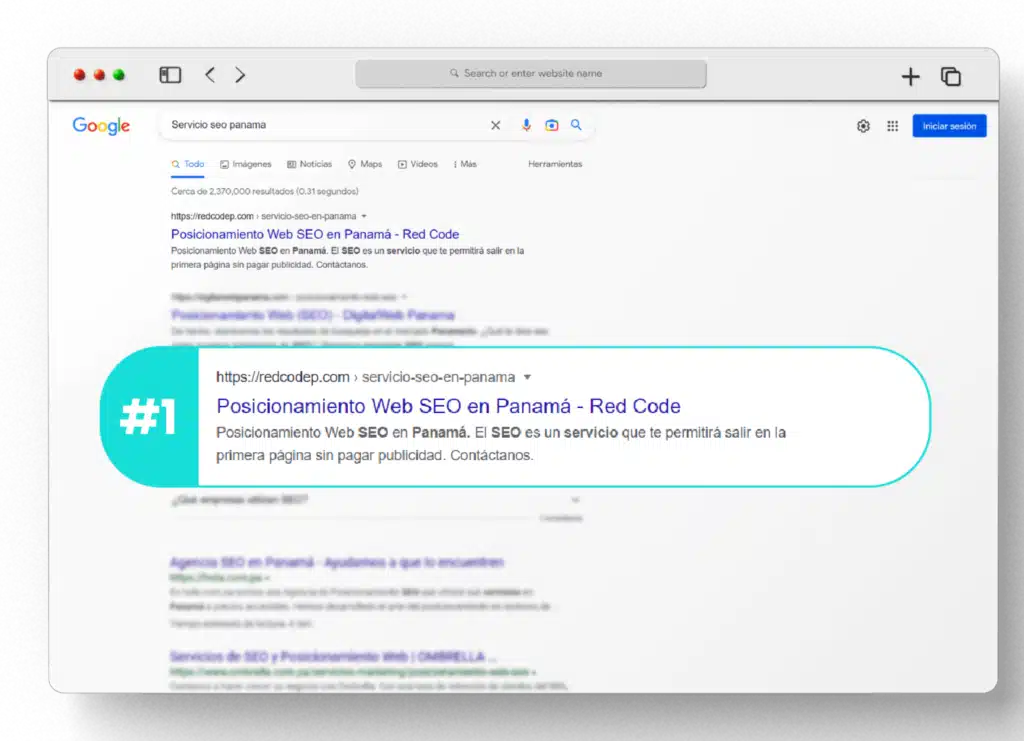Expand dropdown arrow beside small redcodep.com URL
1024x741 pixels.
click(364, 216)
